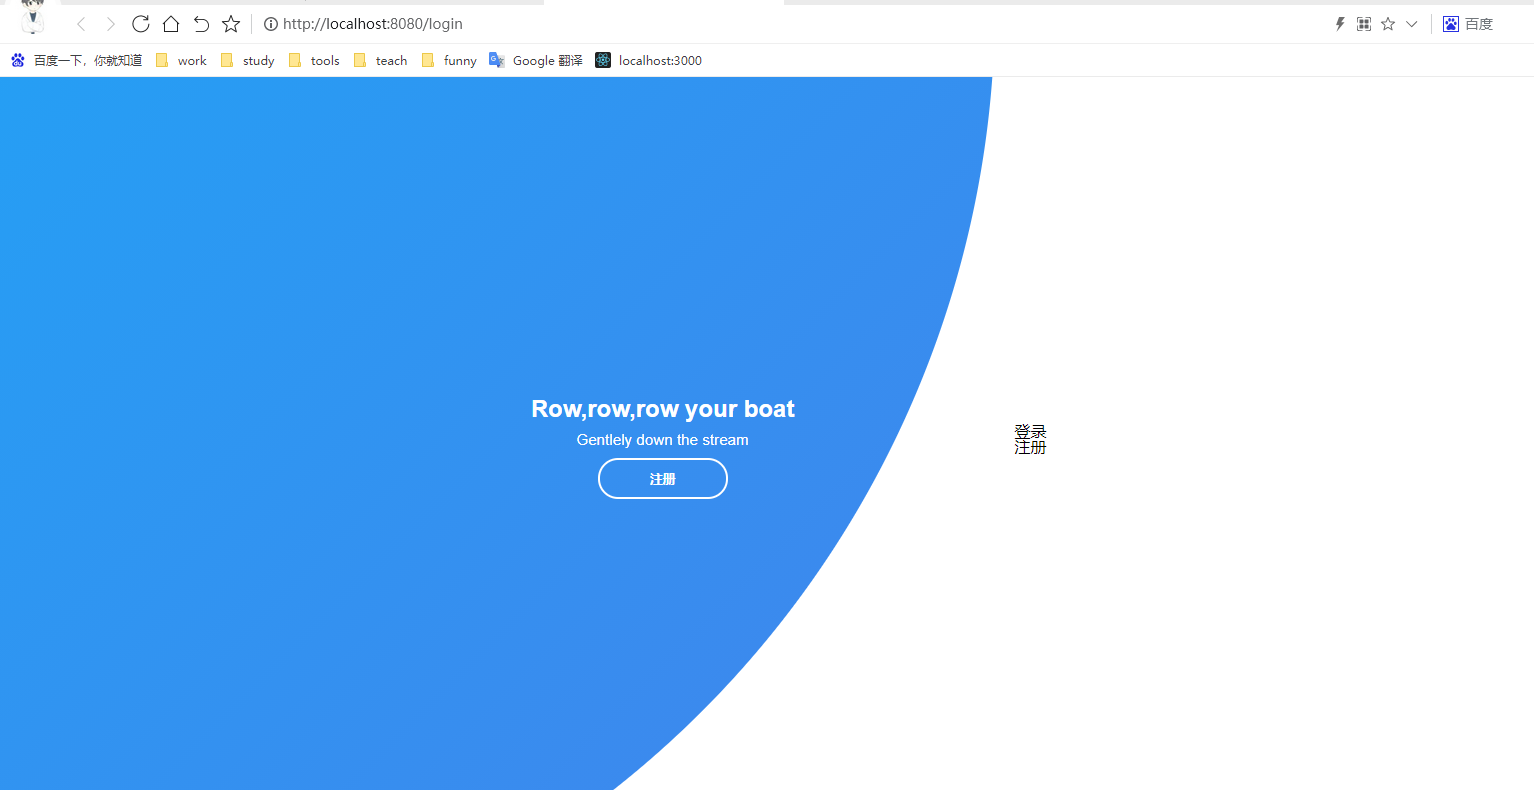Click the outlined 注册 button on blue panel
The image size is (1534, 790).
point(663,479)
